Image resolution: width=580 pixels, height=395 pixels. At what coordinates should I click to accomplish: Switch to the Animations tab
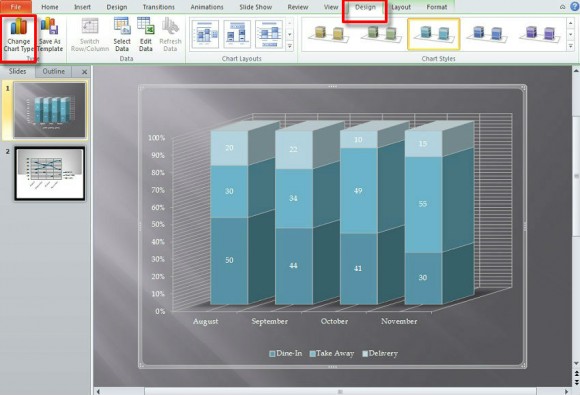point(207,7)
